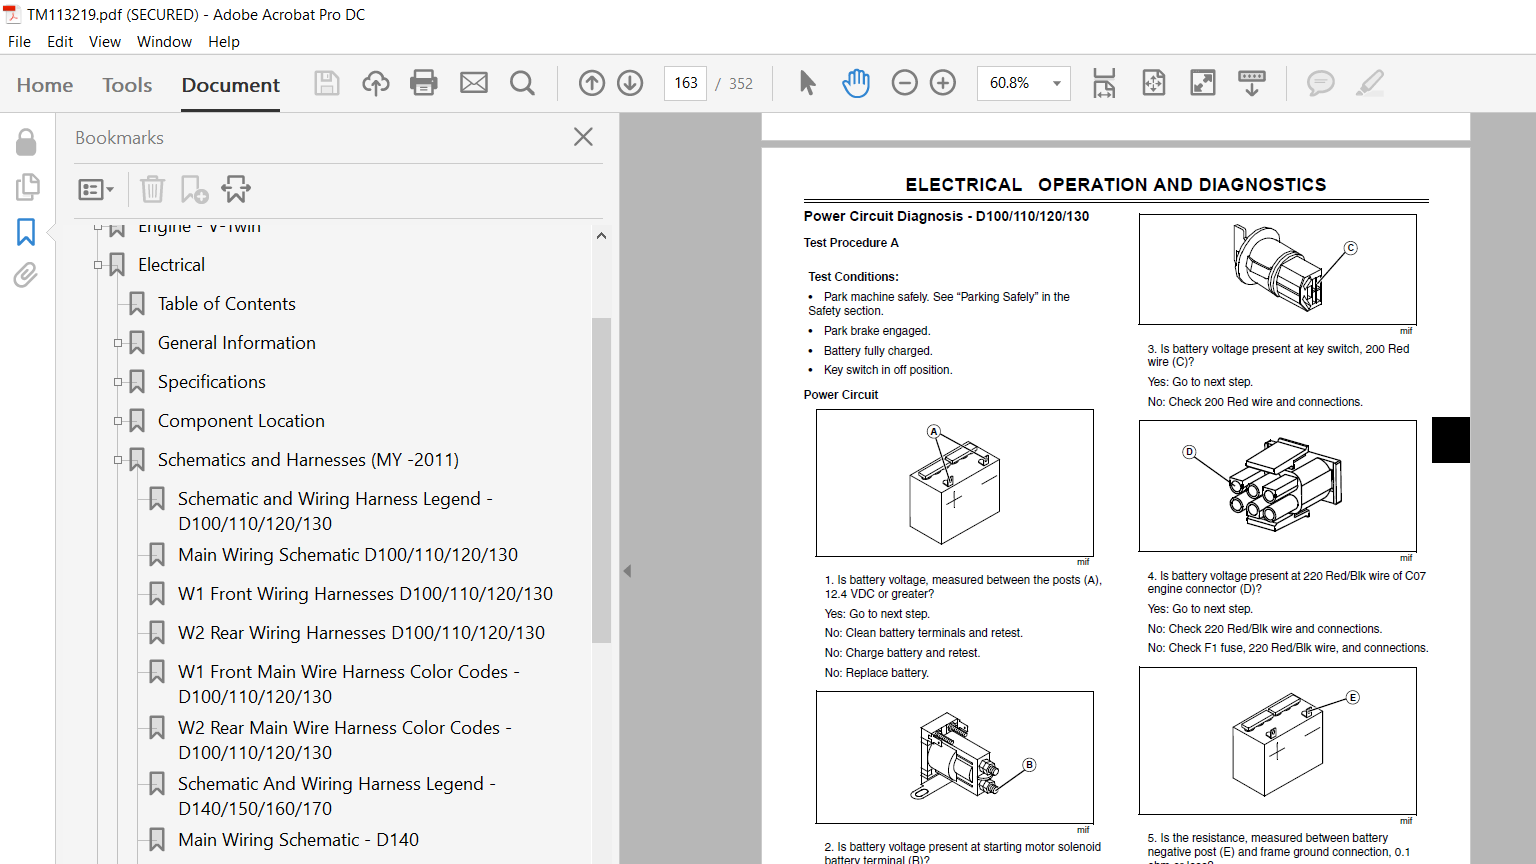The image size is (1536, 864).
Task: Open W1 Front Wiring Harnesses bookmark
Action: 365,594
